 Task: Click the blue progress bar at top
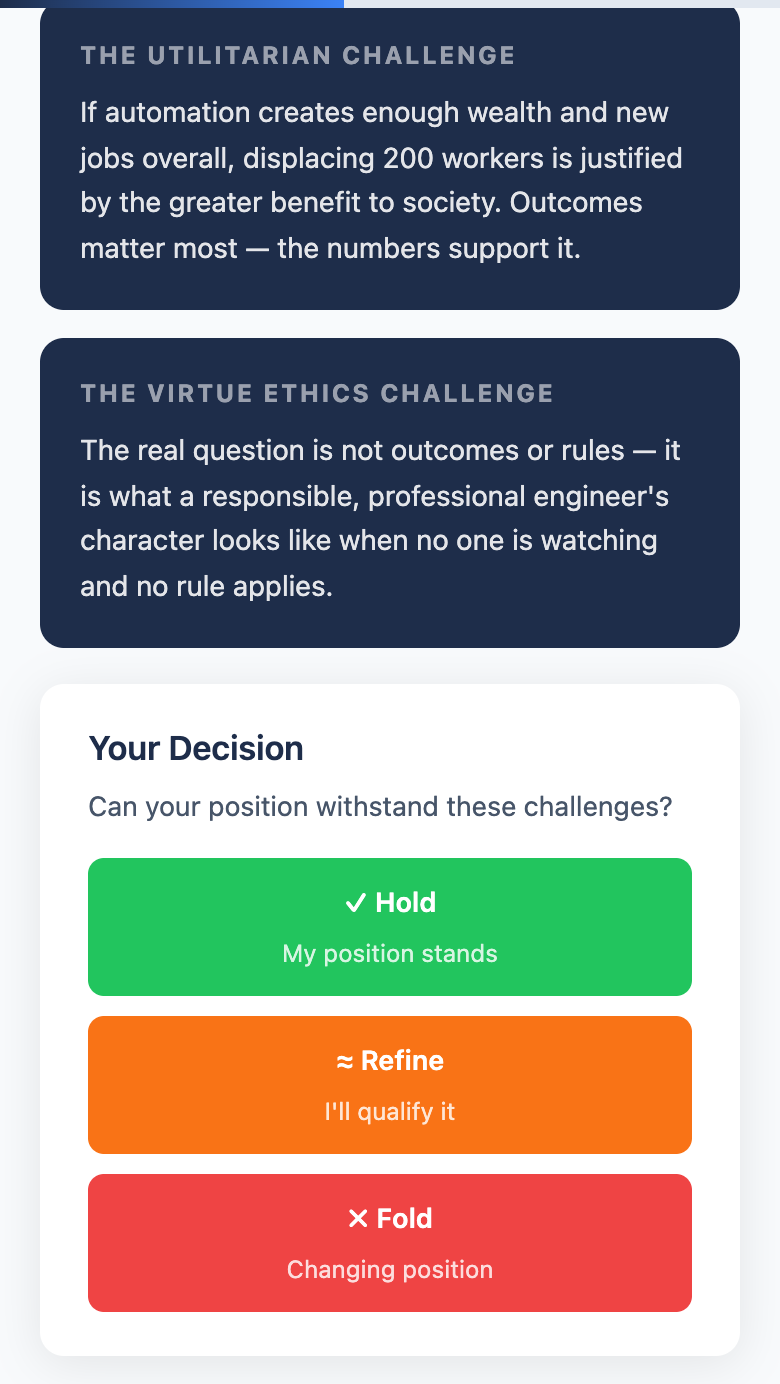point(170,5)
